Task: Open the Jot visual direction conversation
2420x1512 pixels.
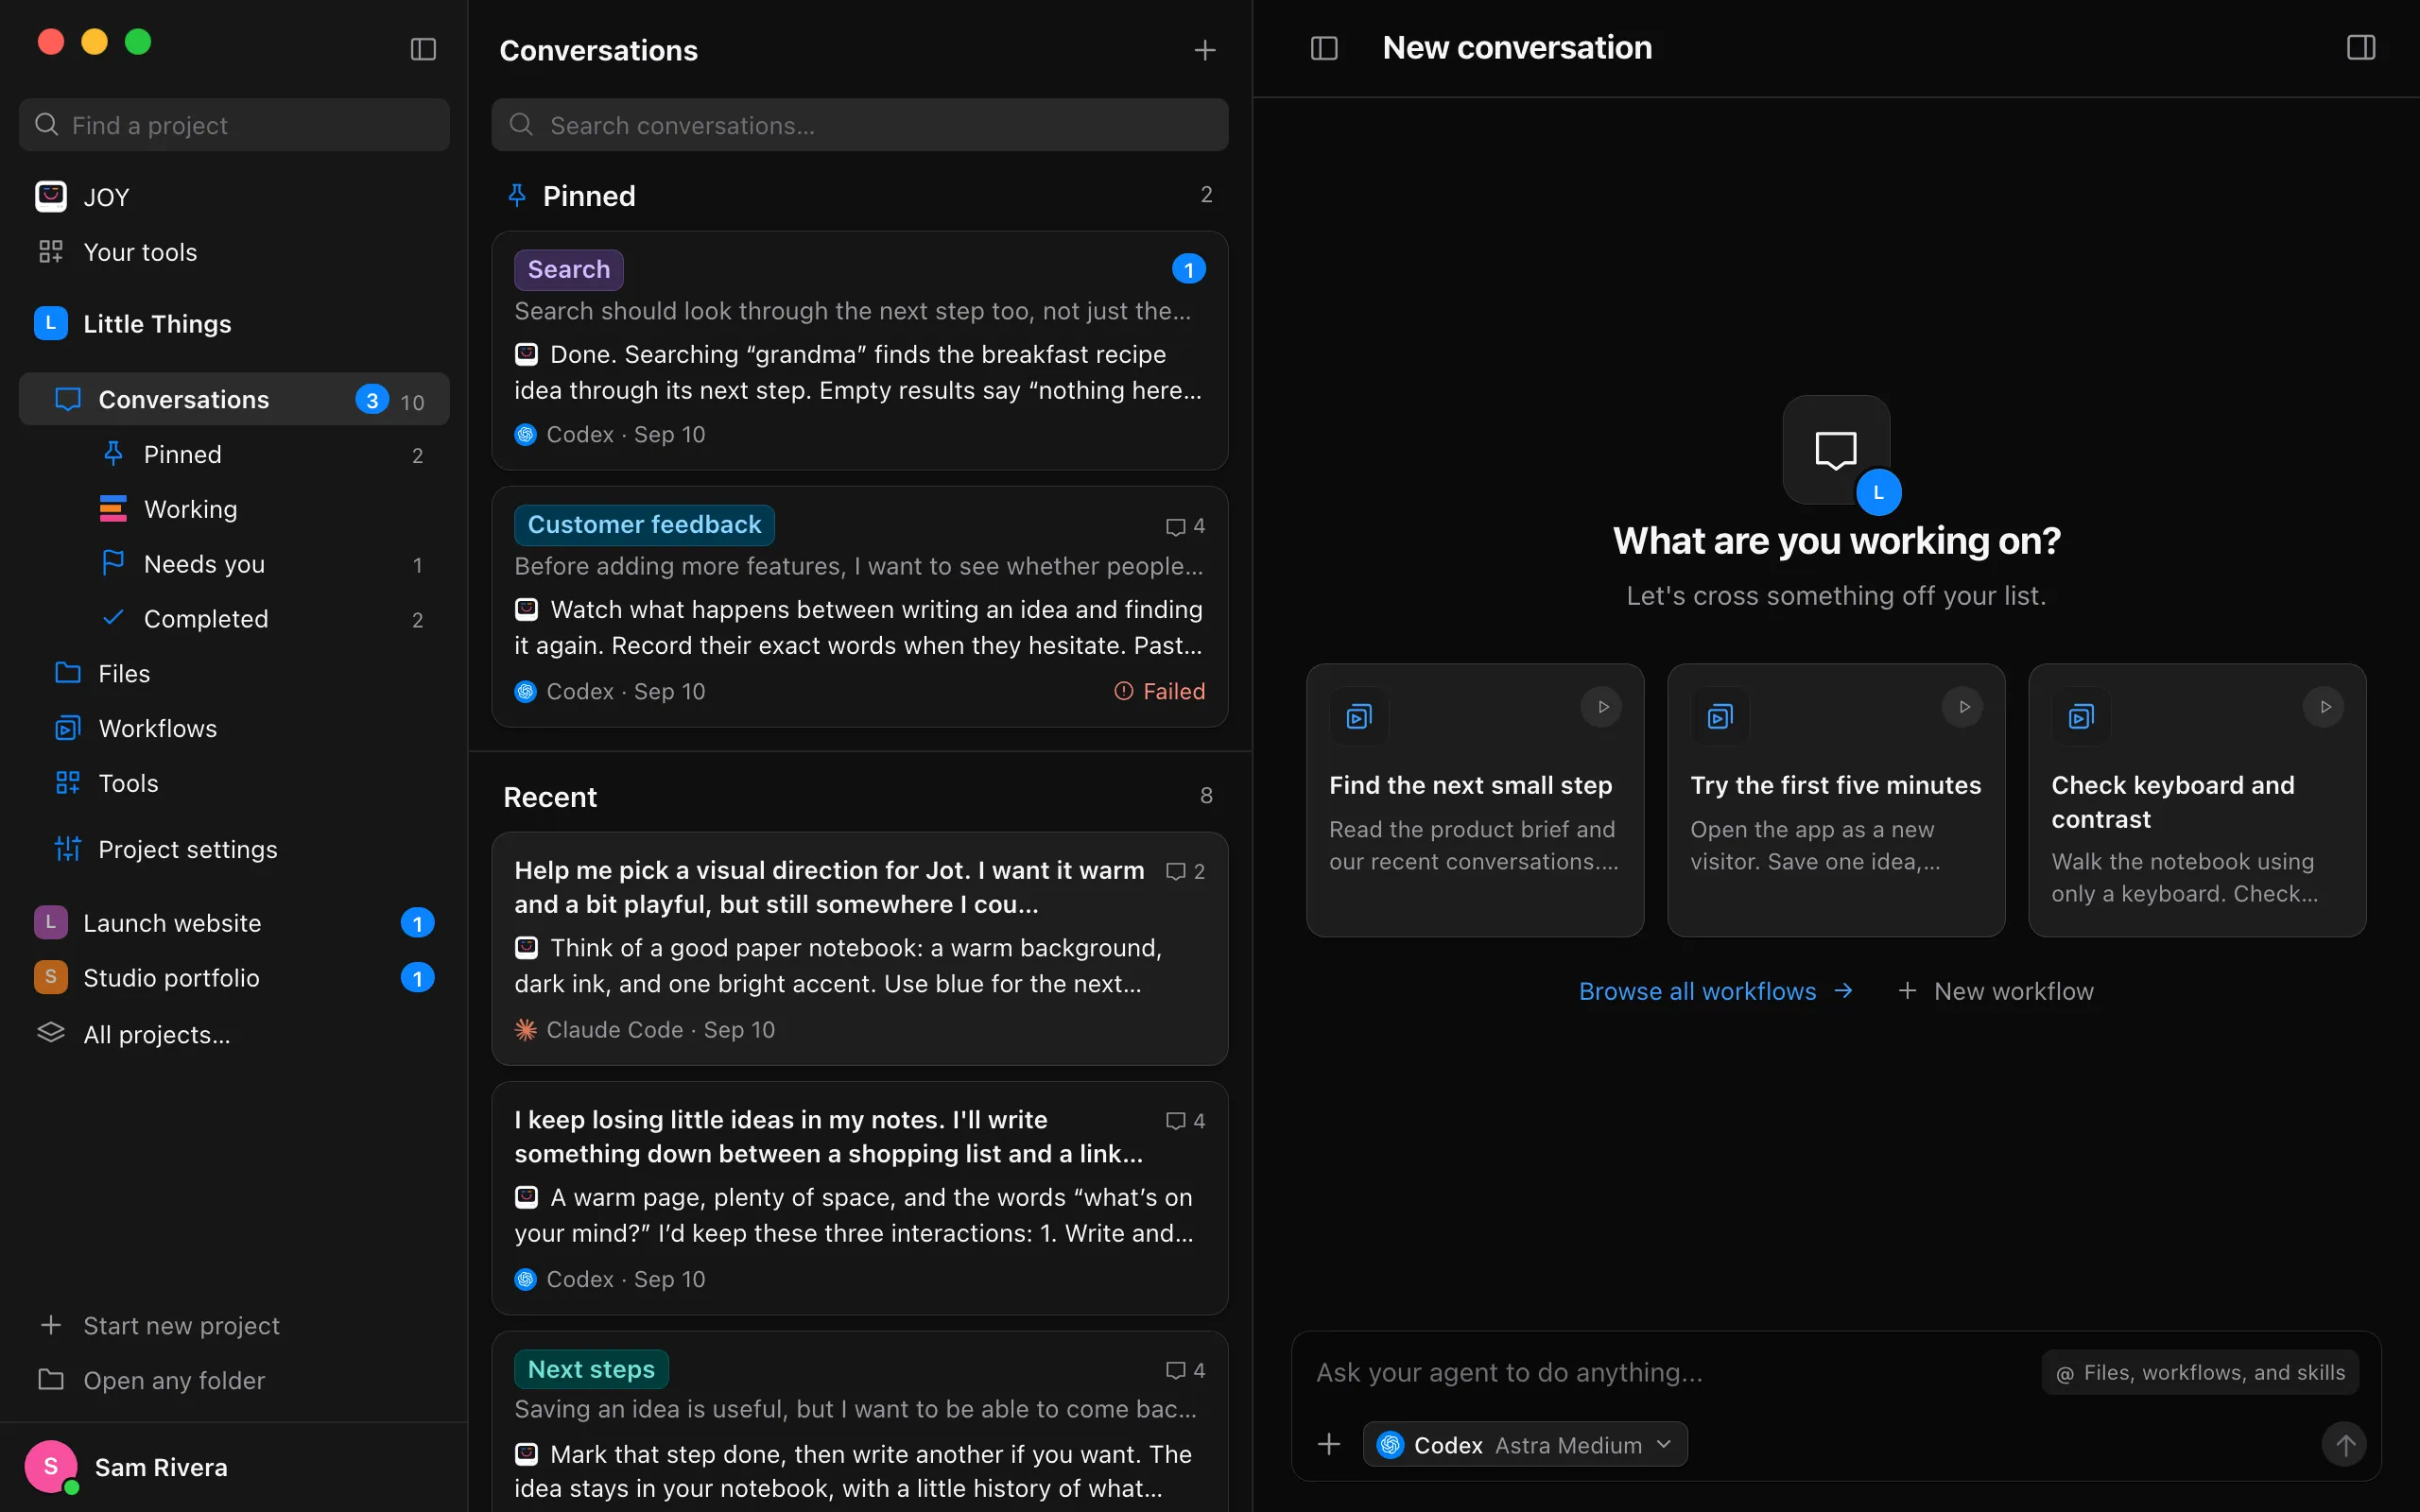Action: point(859,949)
